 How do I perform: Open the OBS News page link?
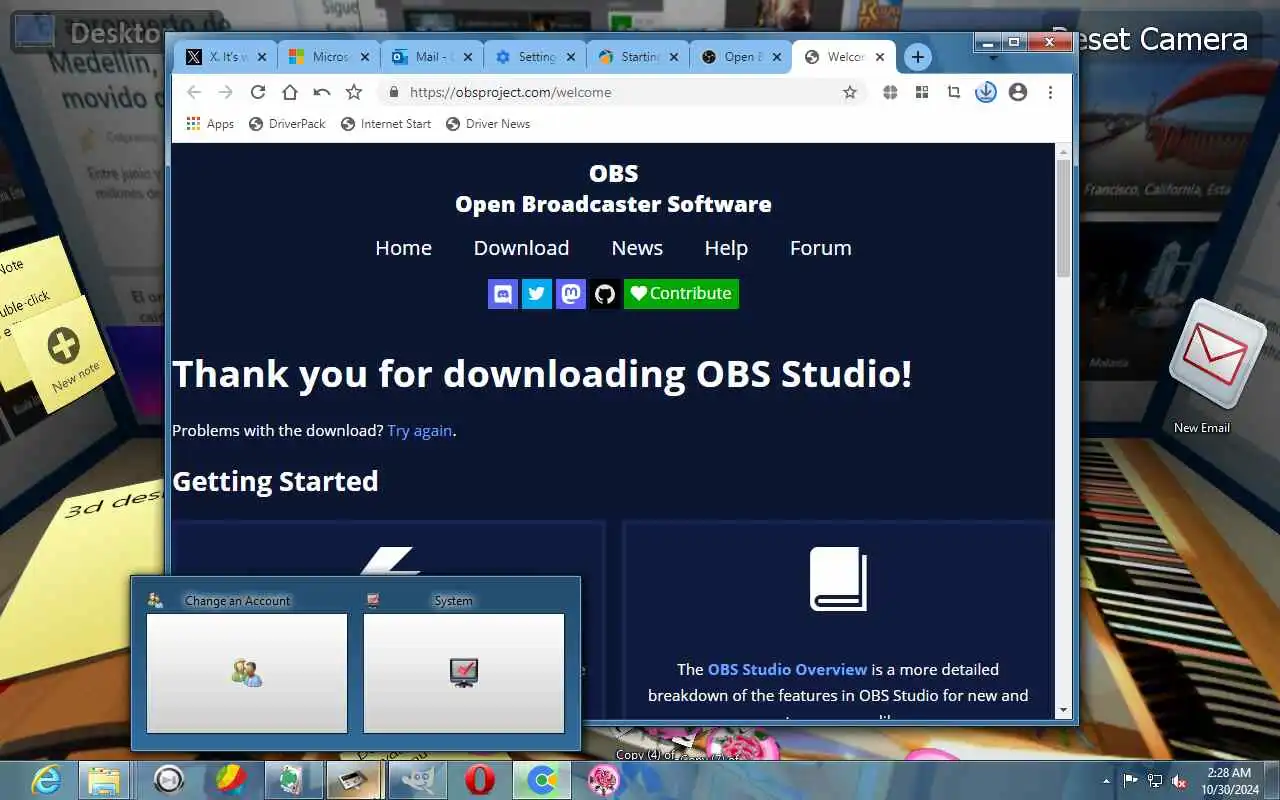tap(637, 248)
